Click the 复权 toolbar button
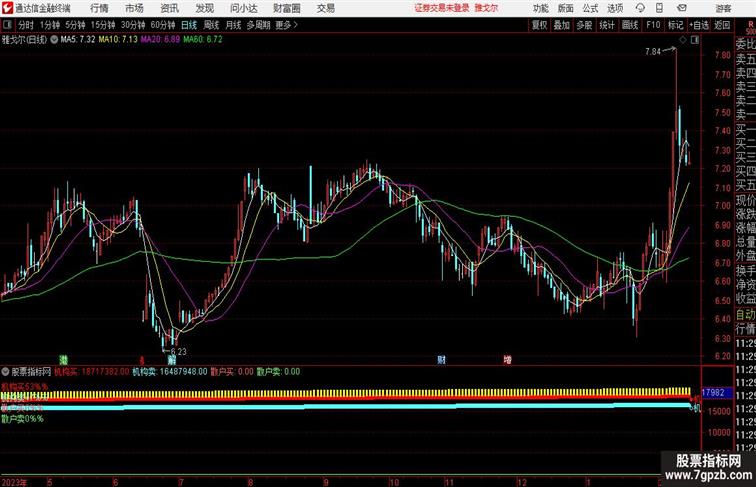Image resolution: width=756 pixels, height=487 pixels. pos(540,25)
